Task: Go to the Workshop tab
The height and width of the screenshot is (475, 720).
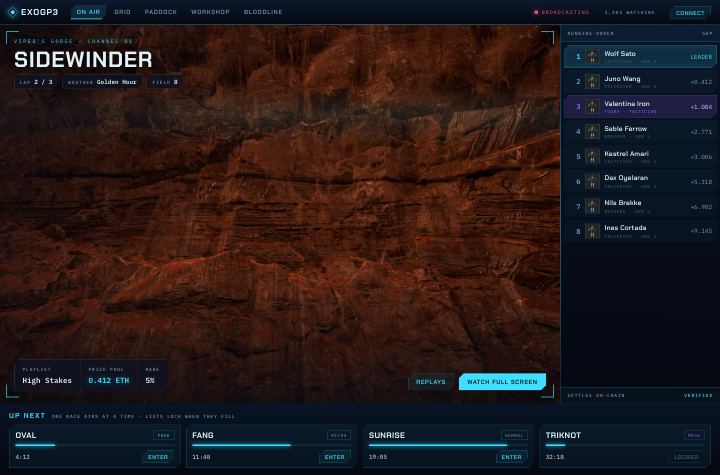Action: pos(210,12)
